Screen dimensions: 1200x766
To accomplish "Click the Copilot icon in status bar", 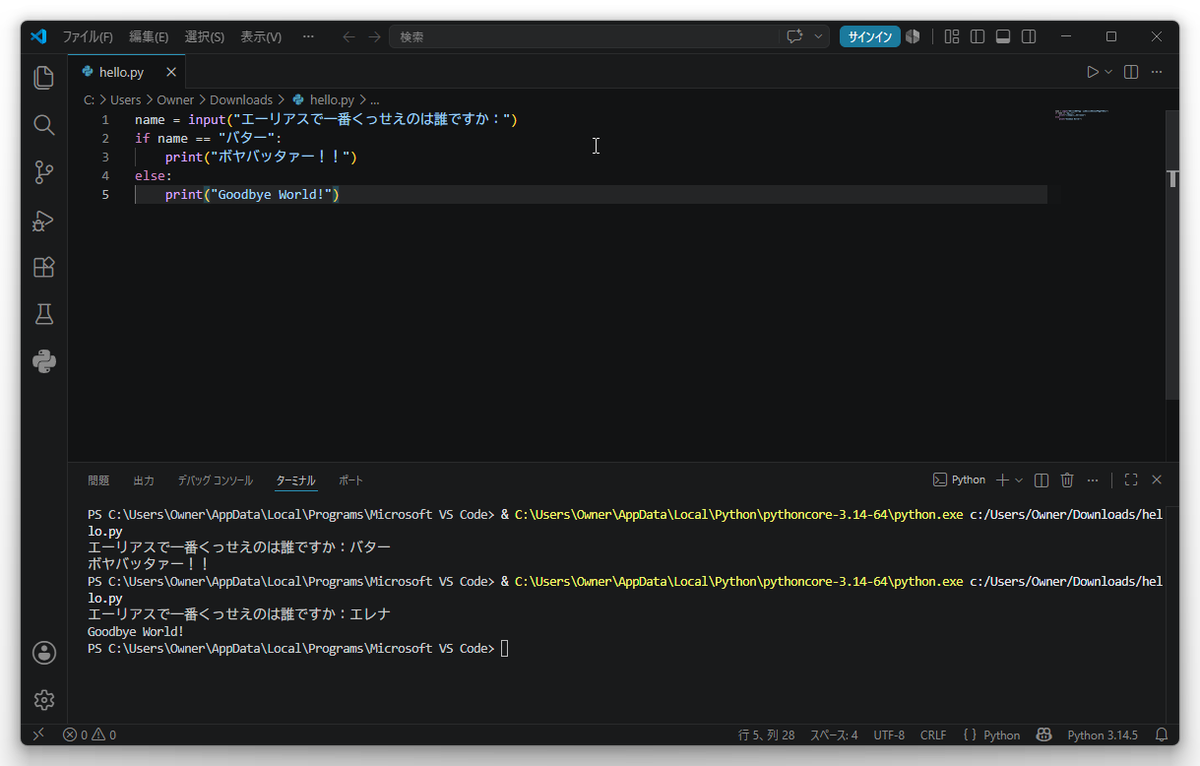I will click(1044, 735).
